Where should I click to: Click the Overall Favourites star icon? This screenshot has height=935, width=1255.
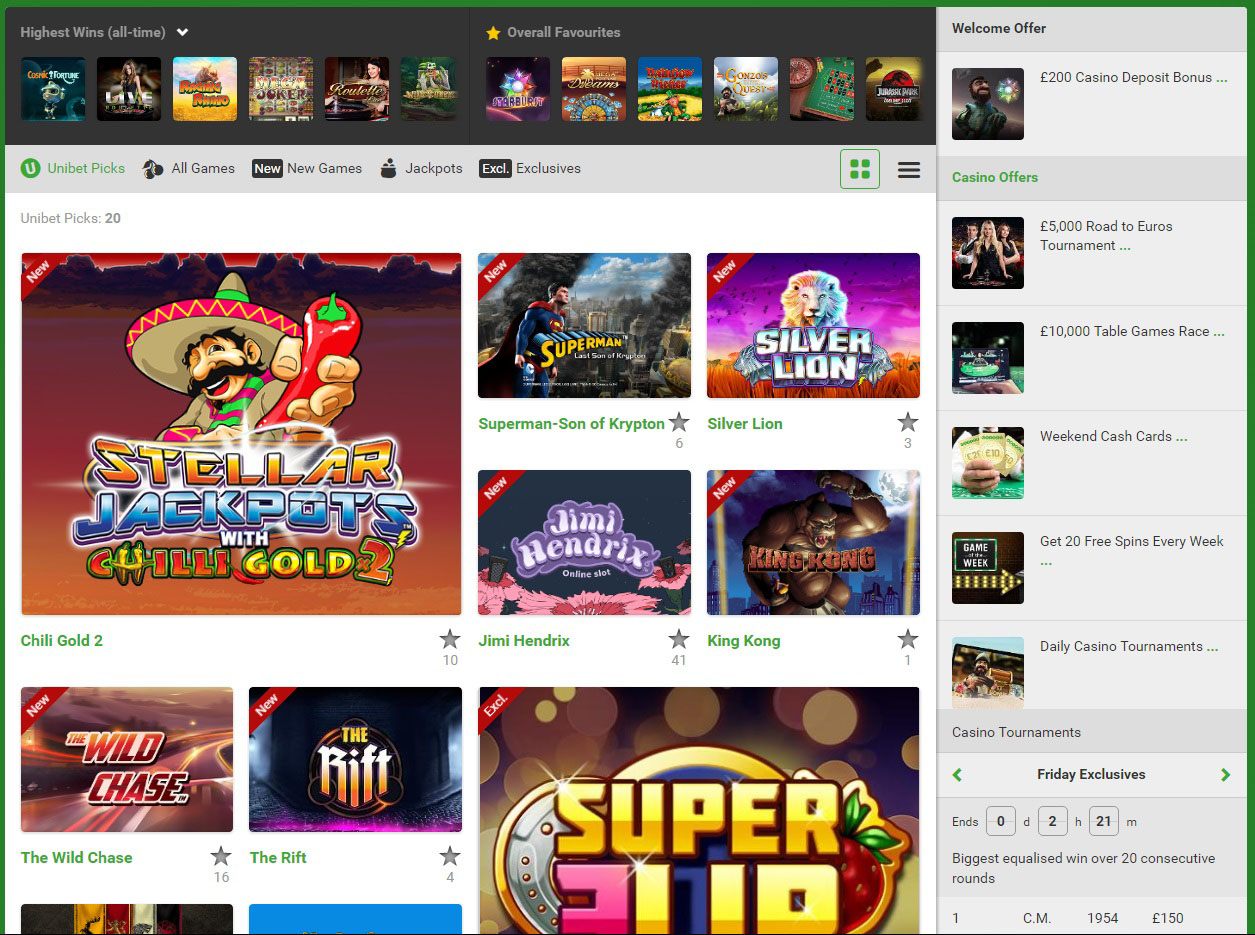493,32
